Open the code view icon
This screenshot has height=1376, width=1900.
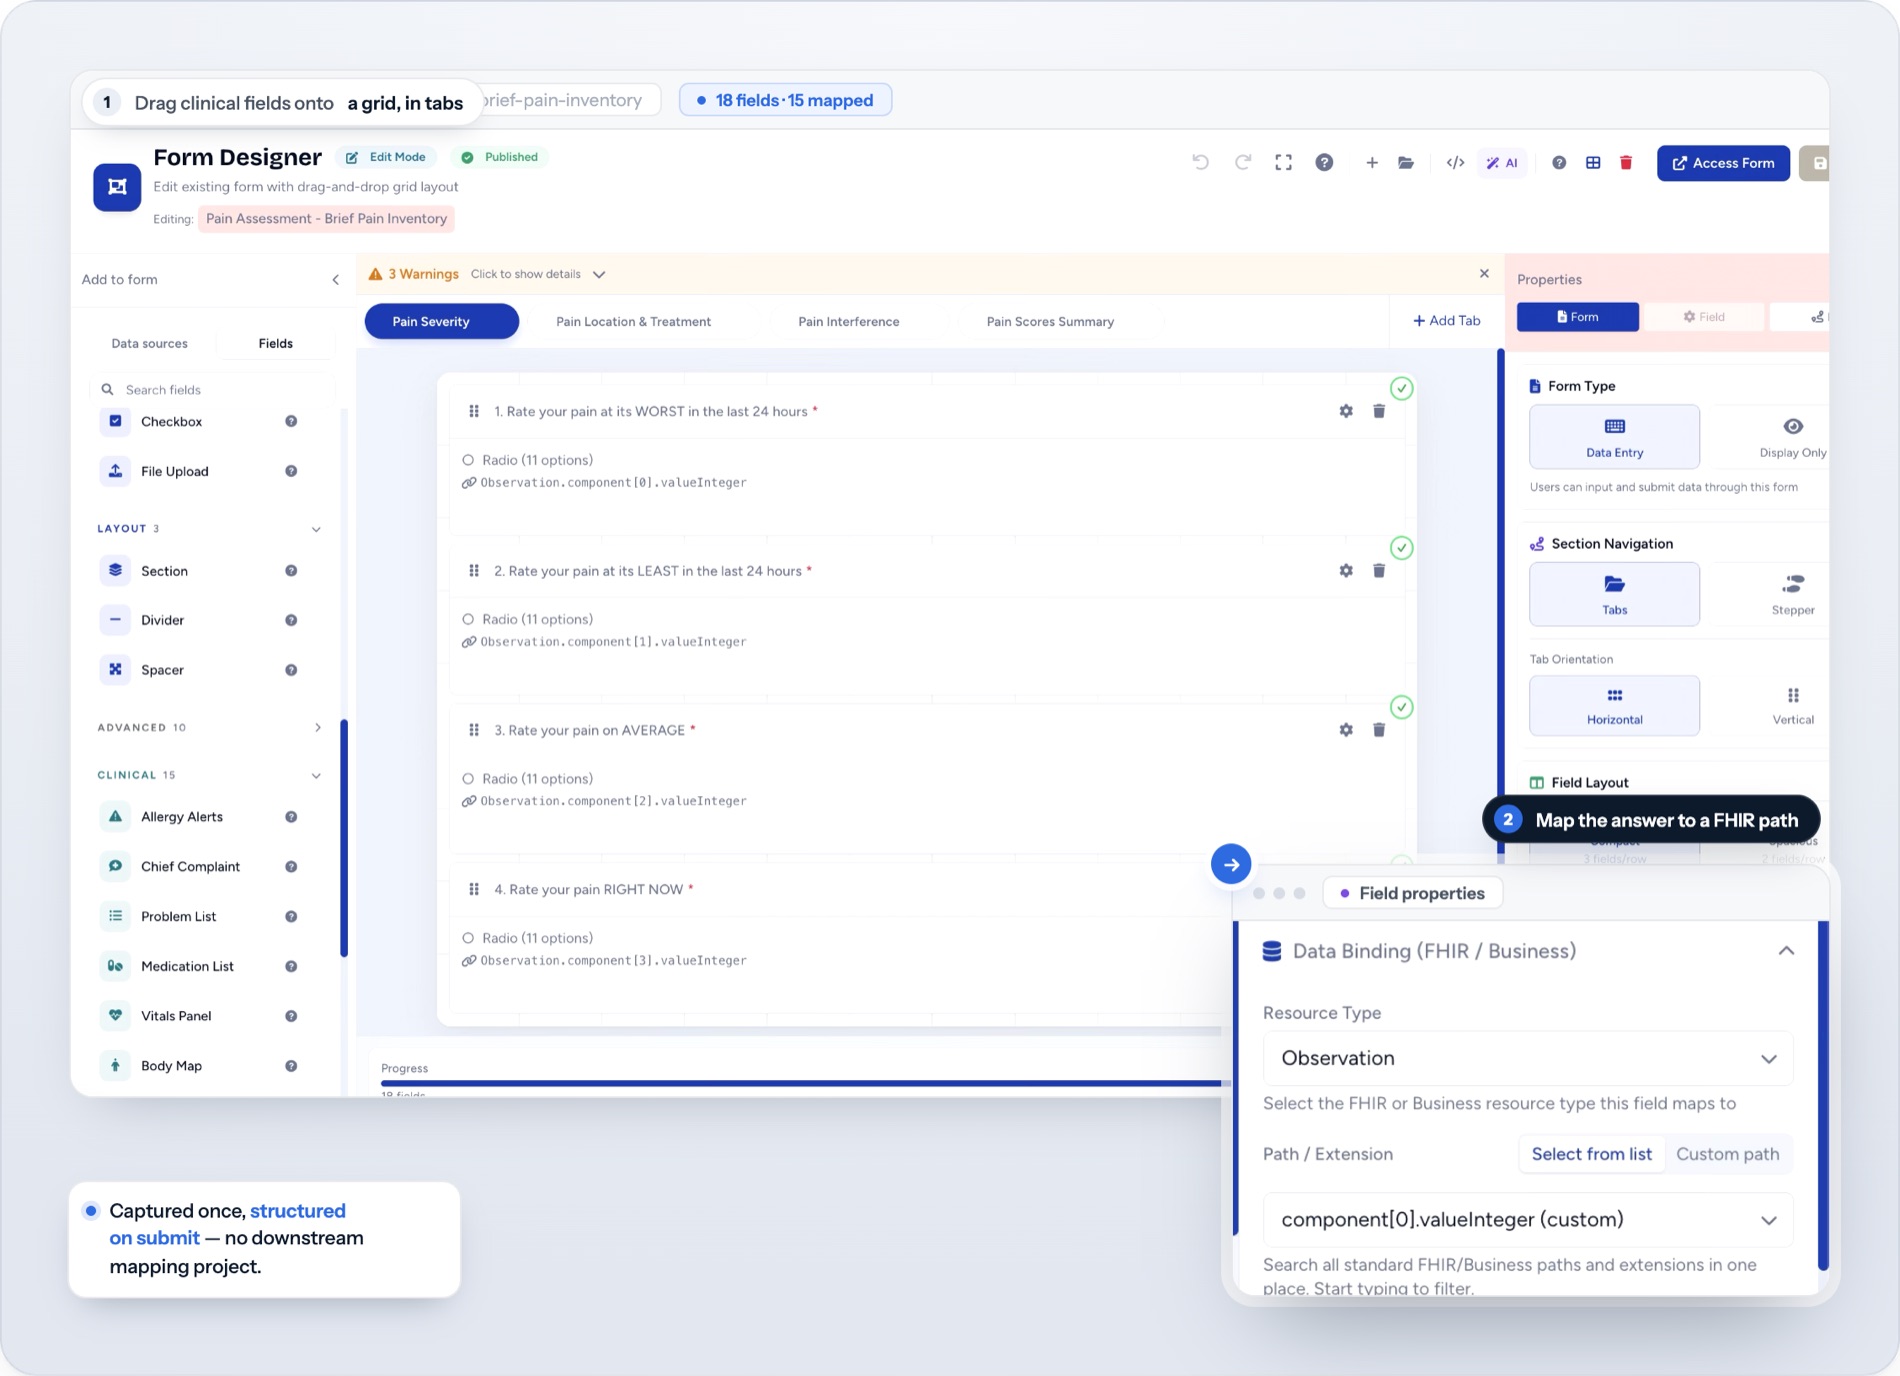(x=1456, y=162)
